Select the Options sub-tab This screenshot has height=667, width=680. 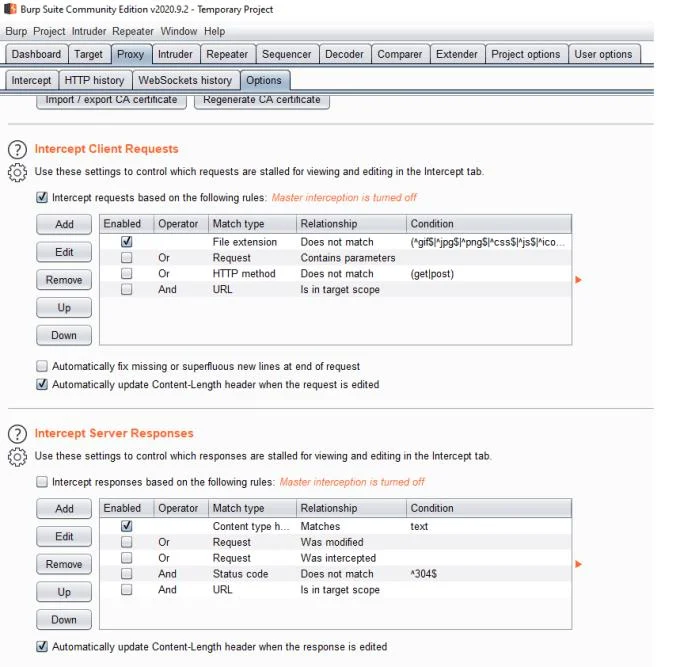click(264, 80)
